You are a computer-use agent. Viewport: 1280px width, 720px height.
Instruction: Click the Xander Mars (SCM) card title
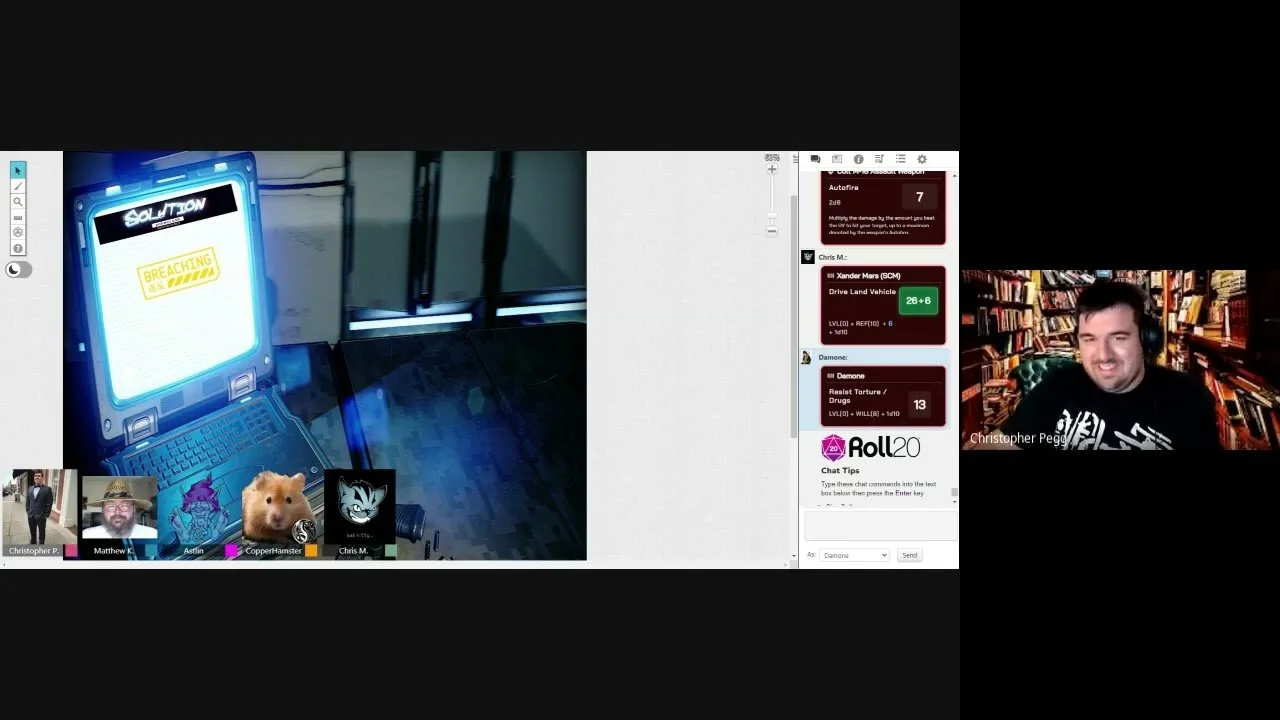click(868, 276)
